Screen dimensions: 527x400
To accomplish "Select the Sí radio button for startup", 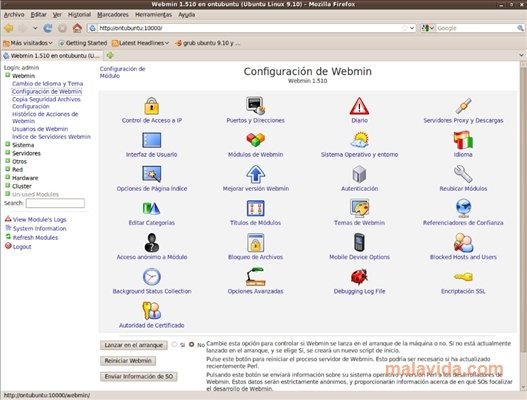I will [174, 345].
